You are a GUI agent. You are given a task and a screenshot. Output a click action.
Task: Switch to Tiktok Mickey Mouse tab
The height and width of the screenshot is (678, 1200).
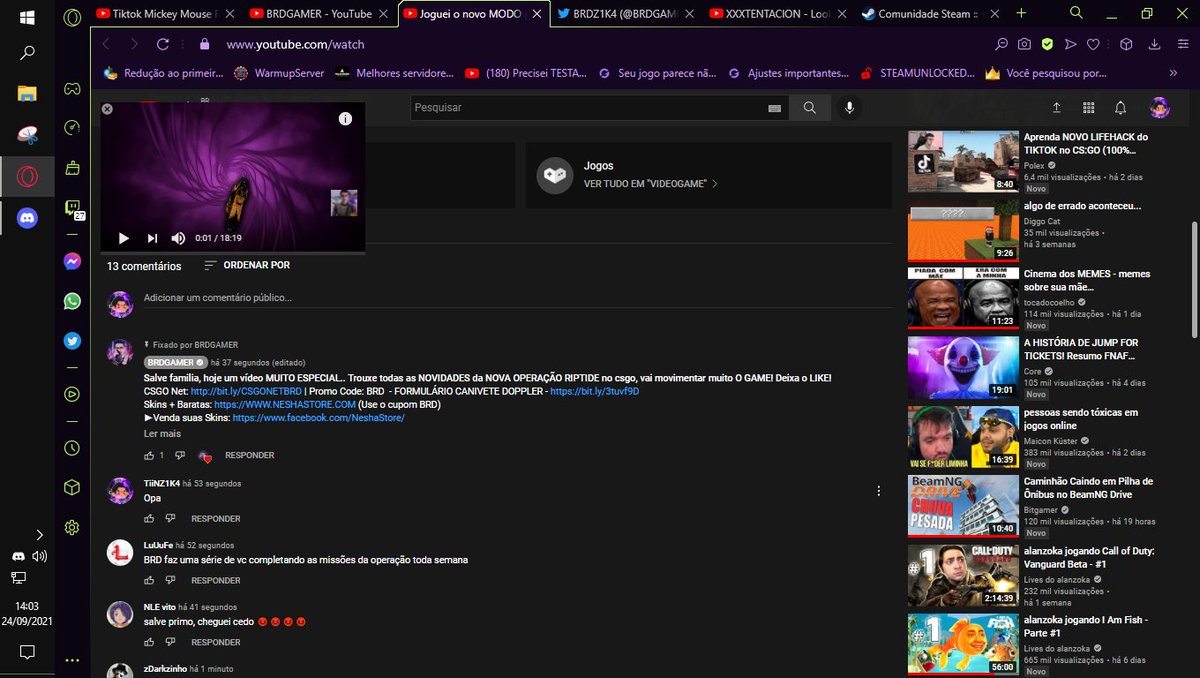[165, 14]
